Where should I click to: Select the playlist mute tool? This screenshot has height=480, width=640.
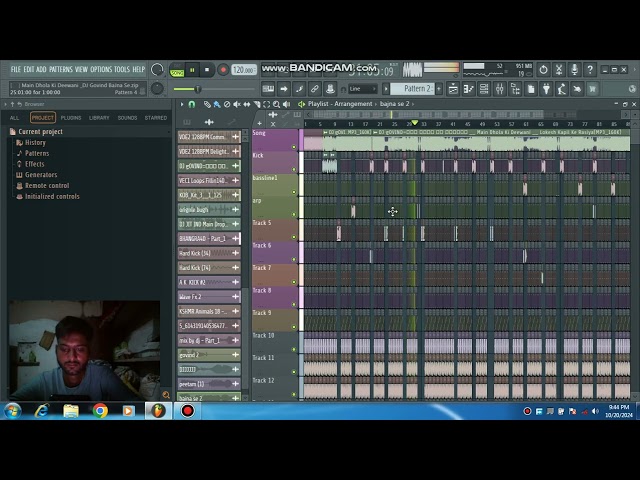click(237, 104)
